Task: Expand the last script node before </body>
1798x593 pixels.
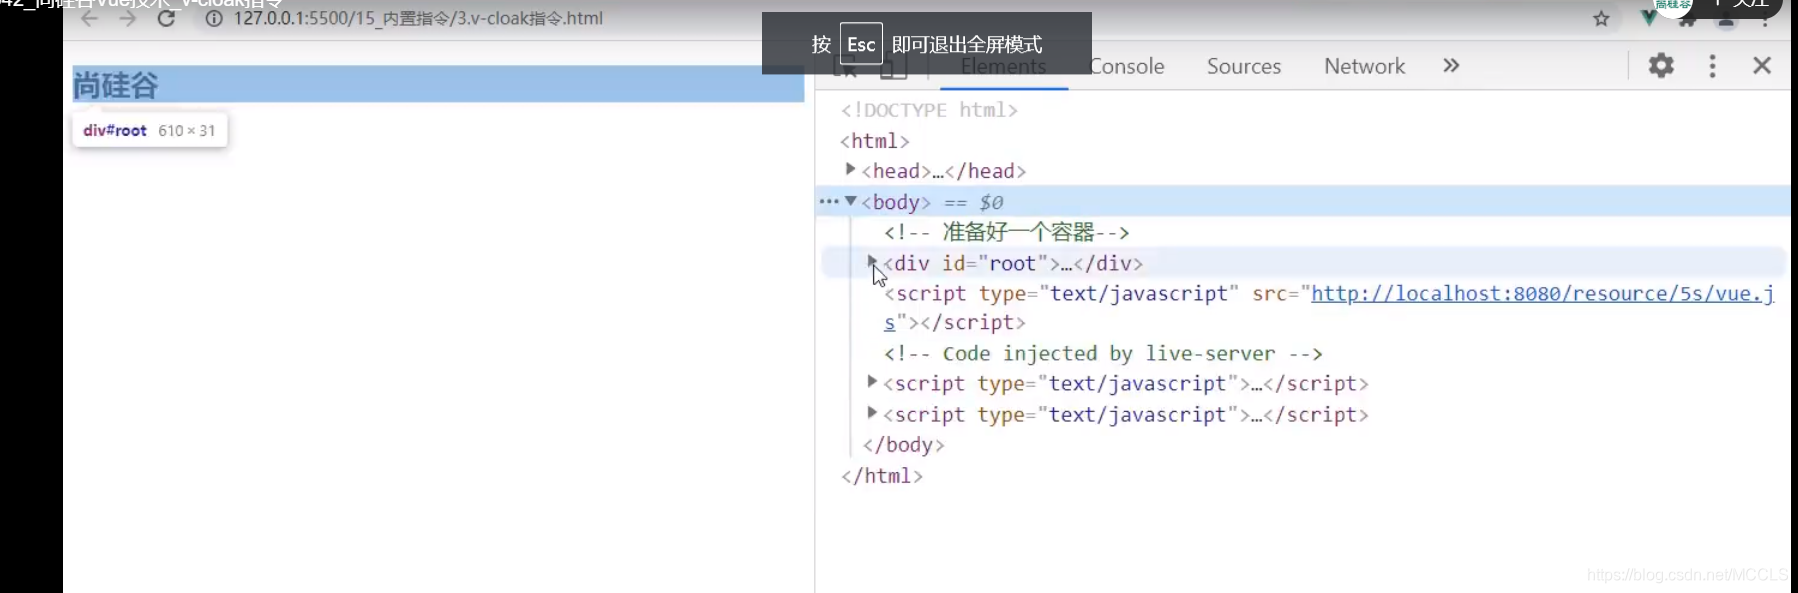Action: click(x=872, y=413)
